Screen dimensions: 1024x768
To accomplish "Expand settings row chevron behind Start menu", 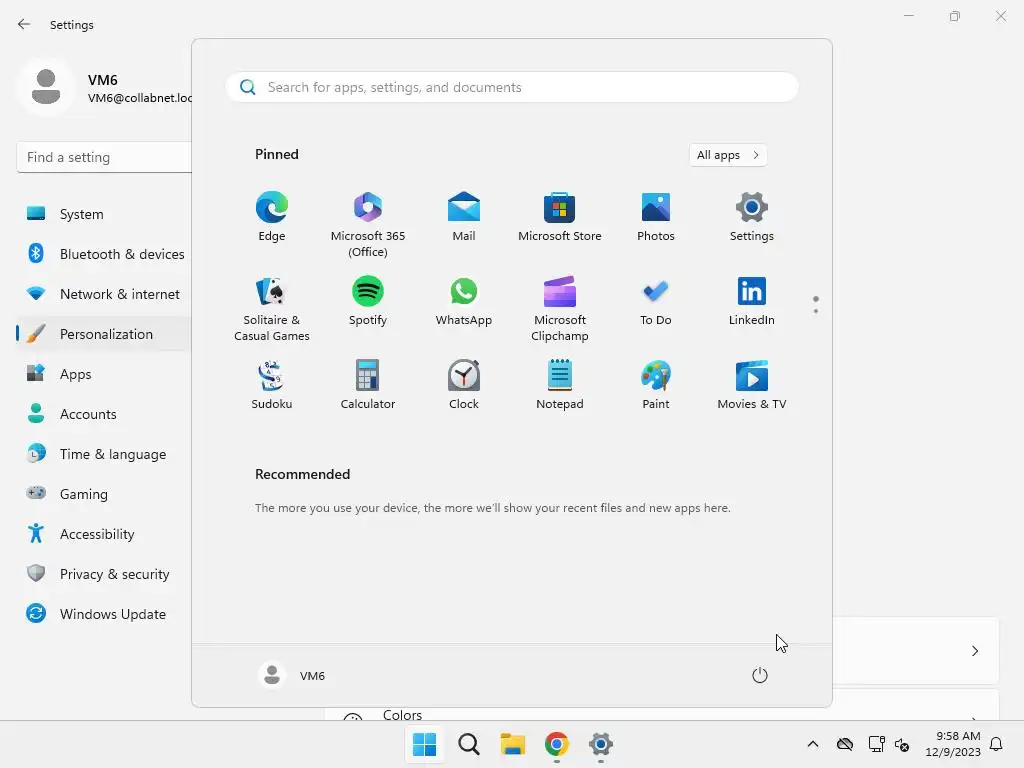I will click(x=975, y=651).
